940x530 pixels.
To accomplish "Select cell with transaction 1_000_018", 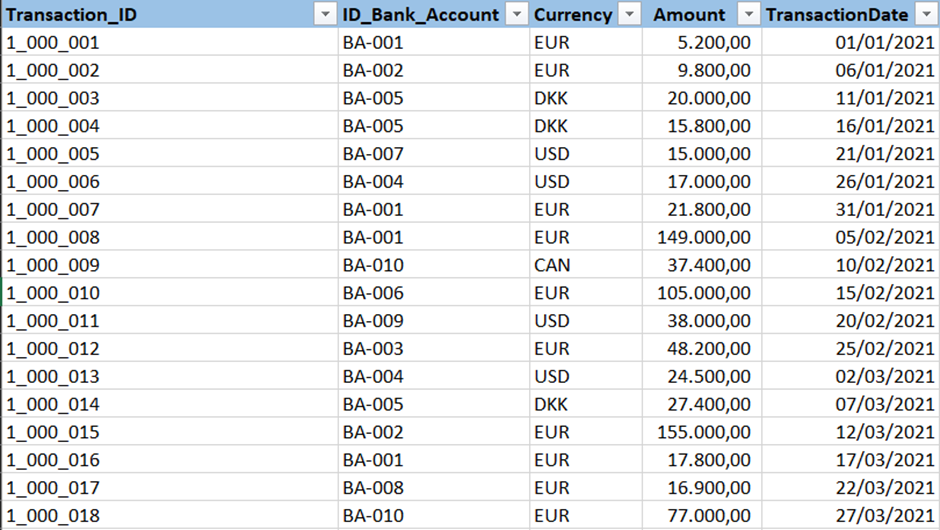I will pyautogui.click(x=170, y=515).
